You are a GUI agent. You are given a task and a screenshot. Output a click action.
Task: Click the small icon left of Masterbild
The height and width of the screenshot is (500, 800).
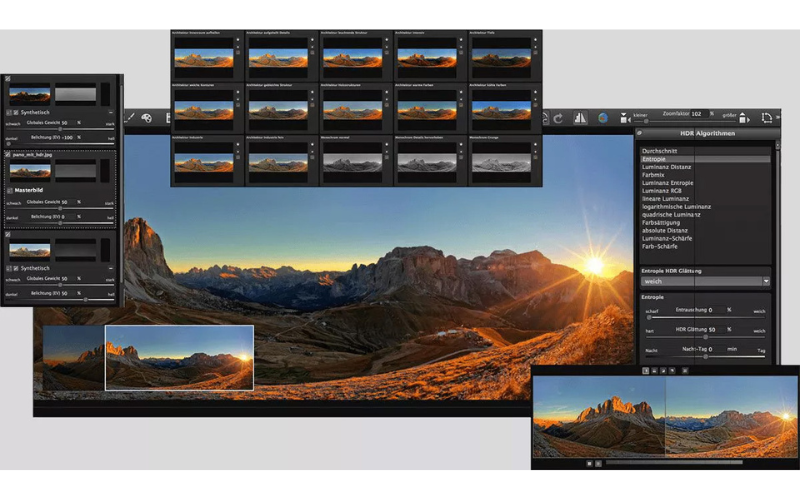pos(9,190)
